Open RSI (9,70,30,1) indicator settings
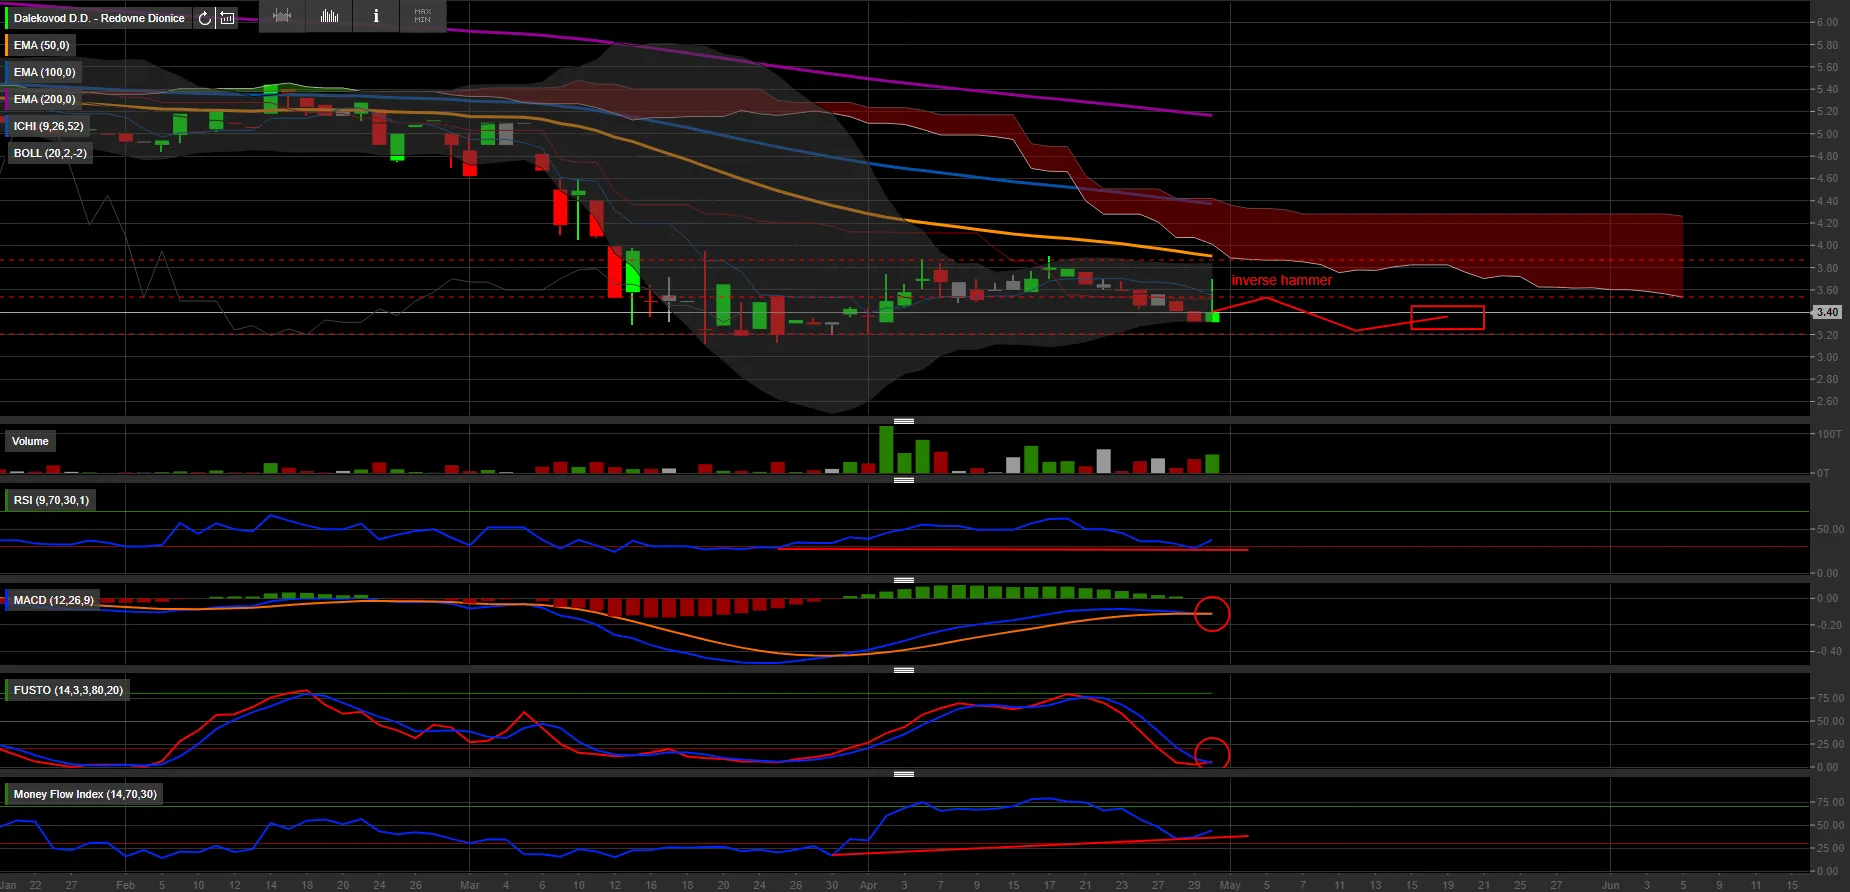This screenshot has height=892, width=1850. point(51,500)
